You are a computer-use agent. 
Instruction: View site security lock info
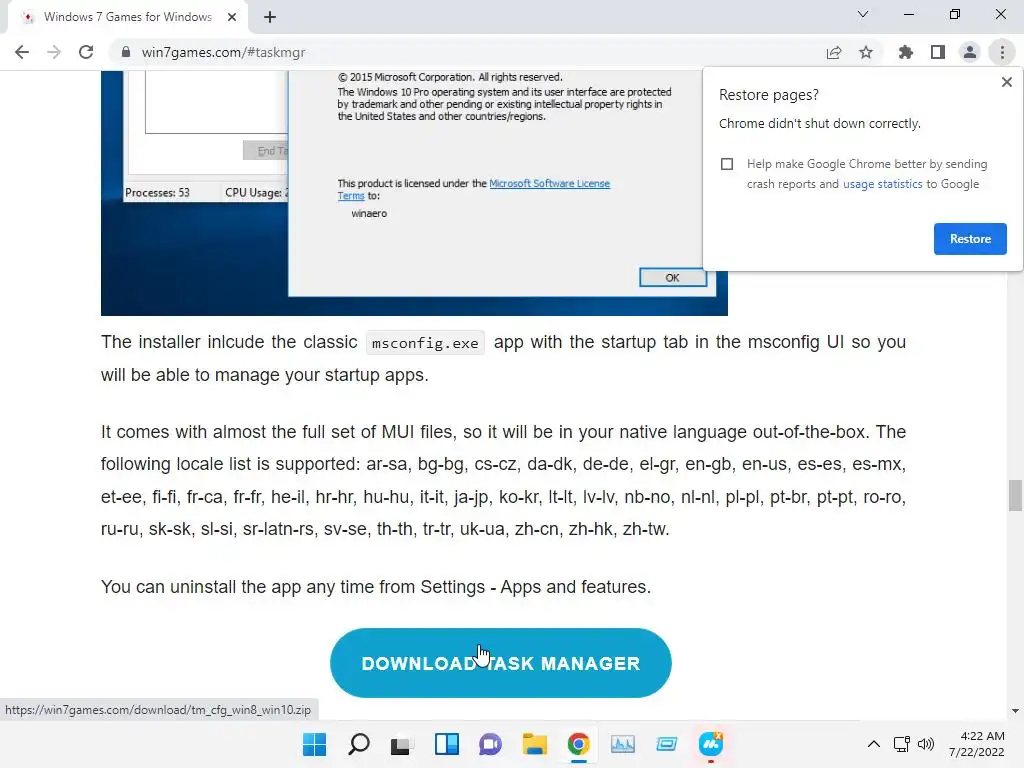[126, 52]
